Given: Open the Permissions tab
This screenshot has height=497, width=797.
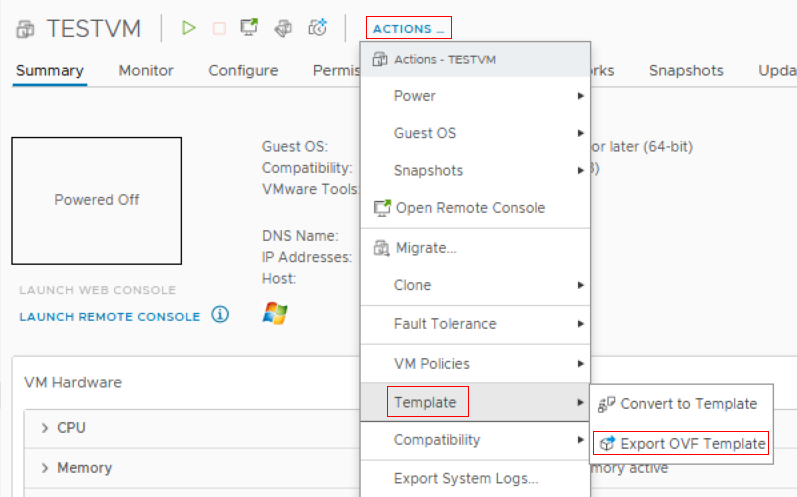Looking at the screenshot, I should coord(336,71).
